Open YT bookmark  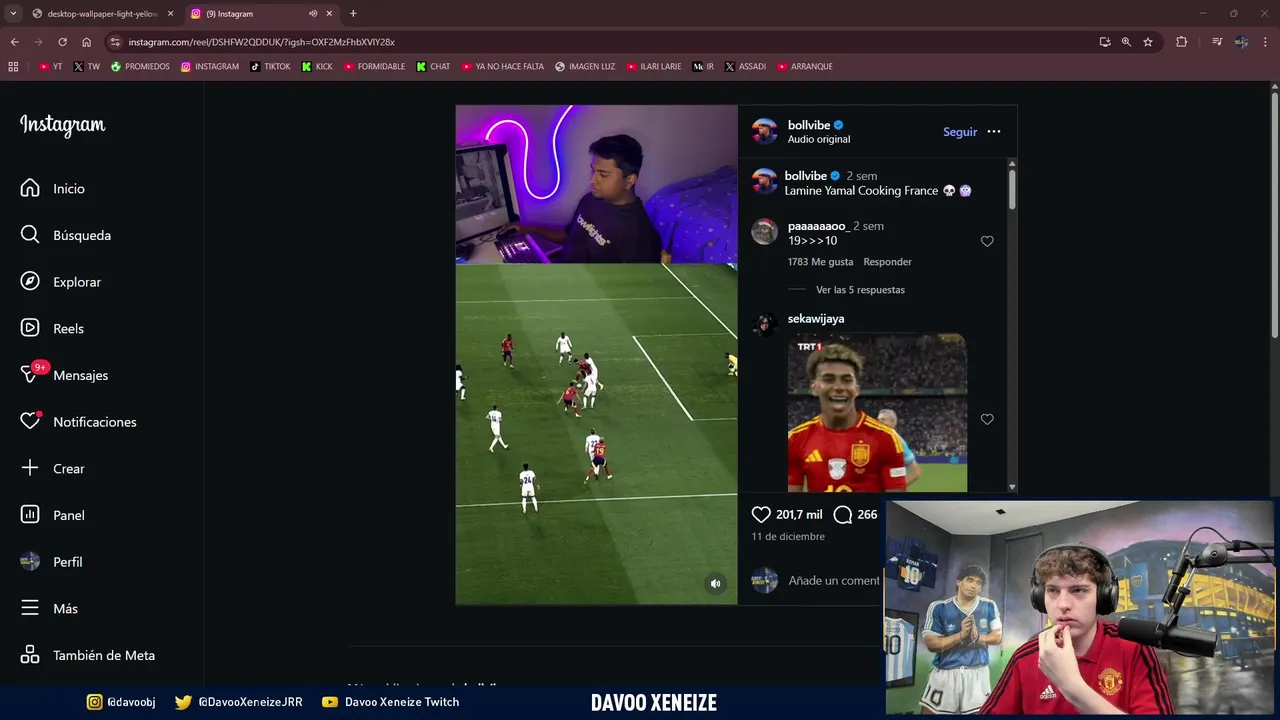point(50,67)
